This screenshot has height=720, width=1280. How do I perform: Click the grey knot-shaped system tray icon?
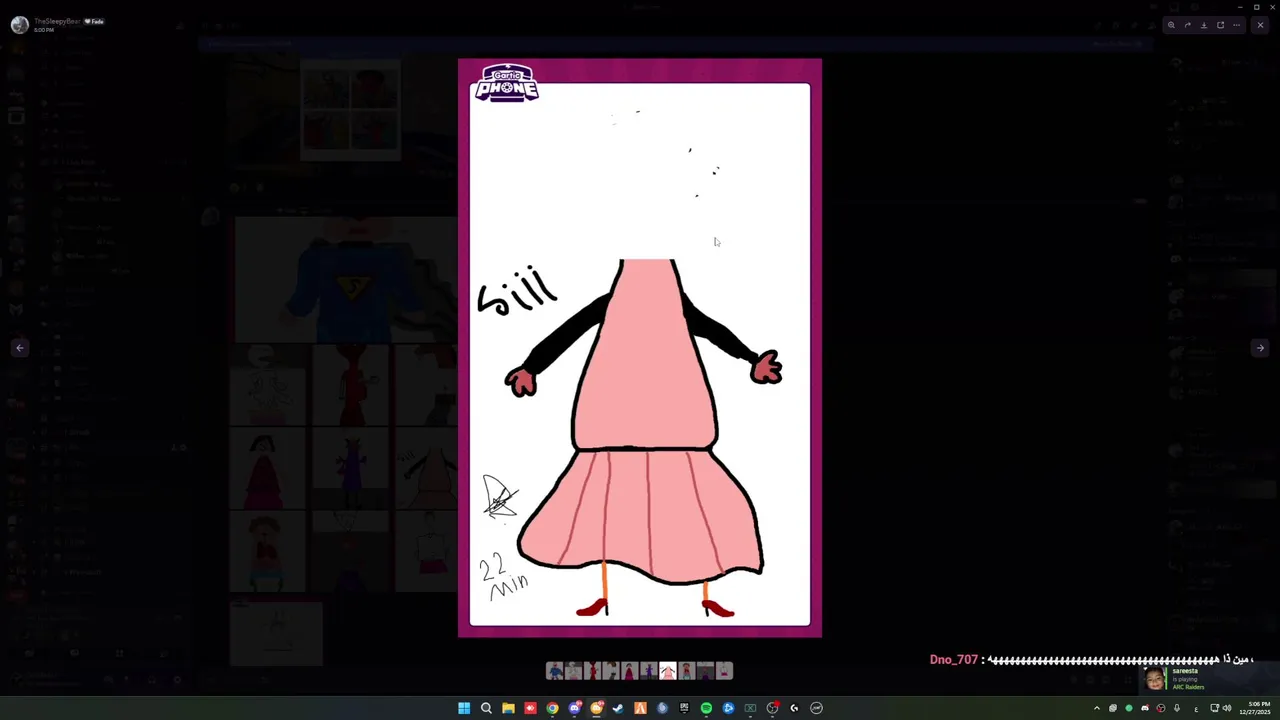1113,708
